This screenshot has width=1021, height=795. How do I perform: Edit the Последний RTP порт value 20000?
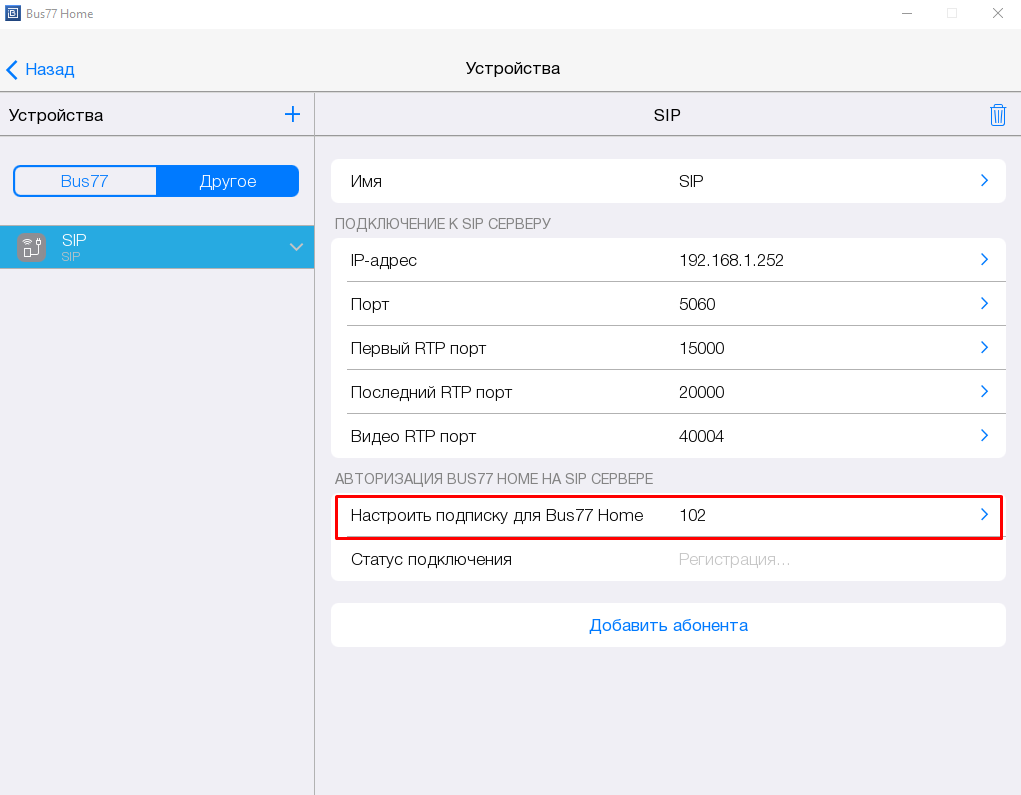(701, 392)
